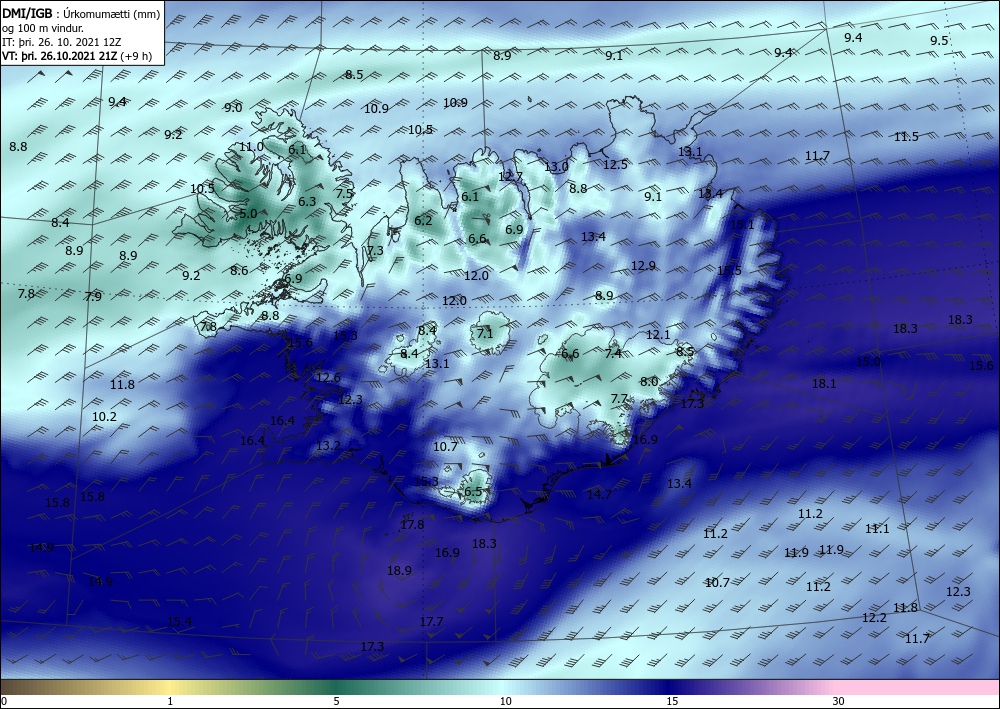Click the map value '14.7'

pyautogui.click(x=599, y=494)
